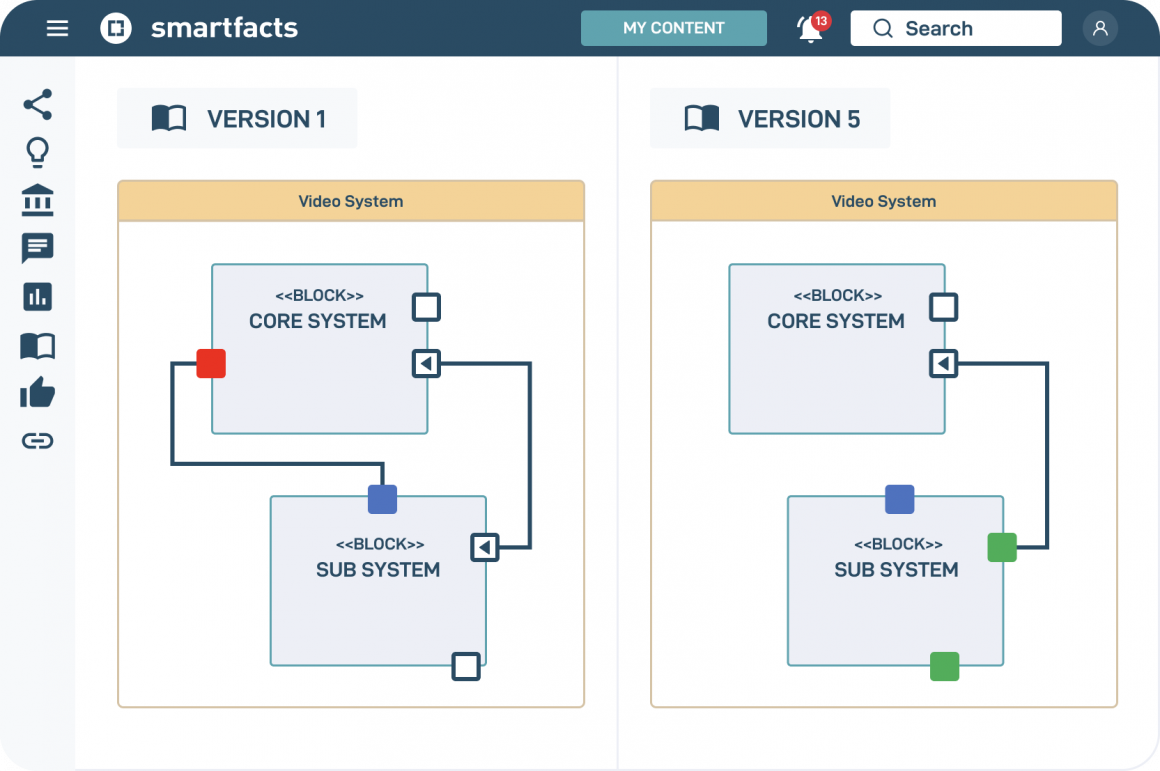Open the VERSION 5 document header

pyautogui.click(x=769, y=117)
